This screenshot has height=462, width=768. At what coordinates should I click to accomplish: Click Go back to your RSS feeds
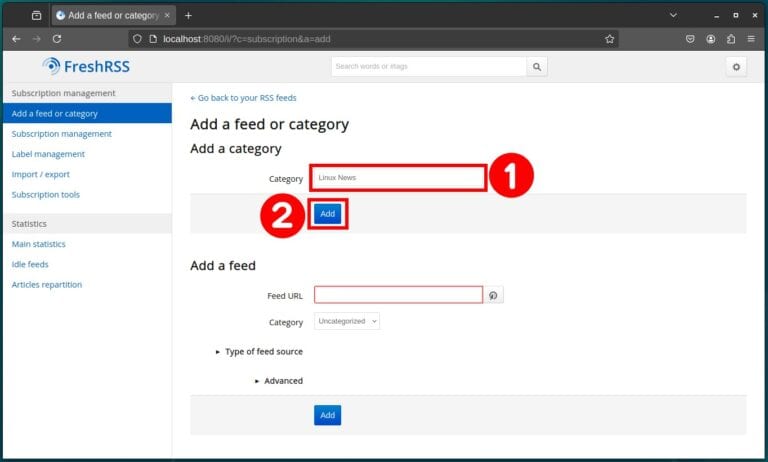tap(243, 98)
